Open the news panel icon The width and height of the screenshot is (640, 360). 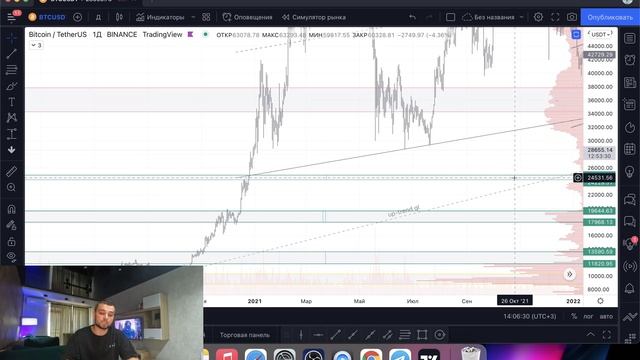coord(630,82)
